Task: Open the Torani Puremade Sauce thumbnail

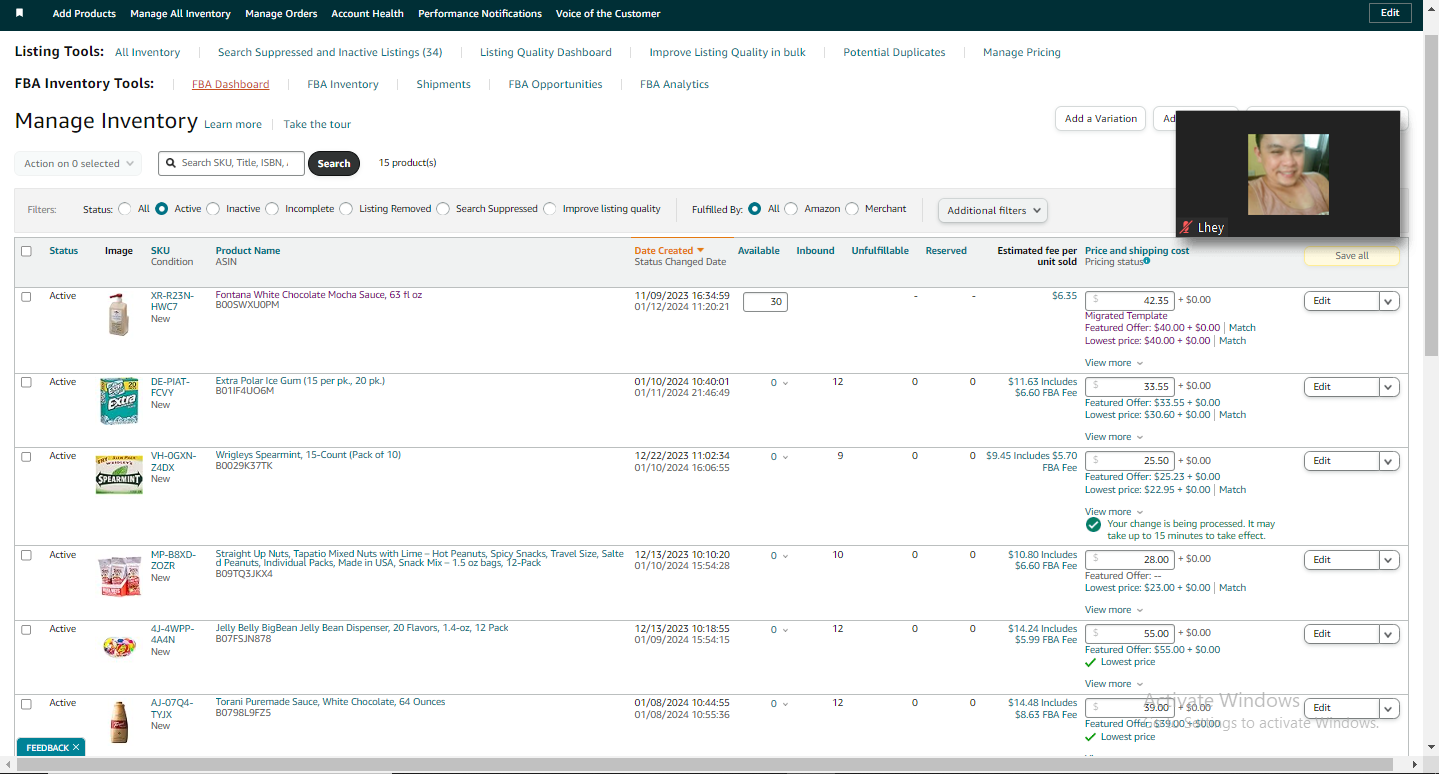Action: pyautogui.click(x=119, y=722)
